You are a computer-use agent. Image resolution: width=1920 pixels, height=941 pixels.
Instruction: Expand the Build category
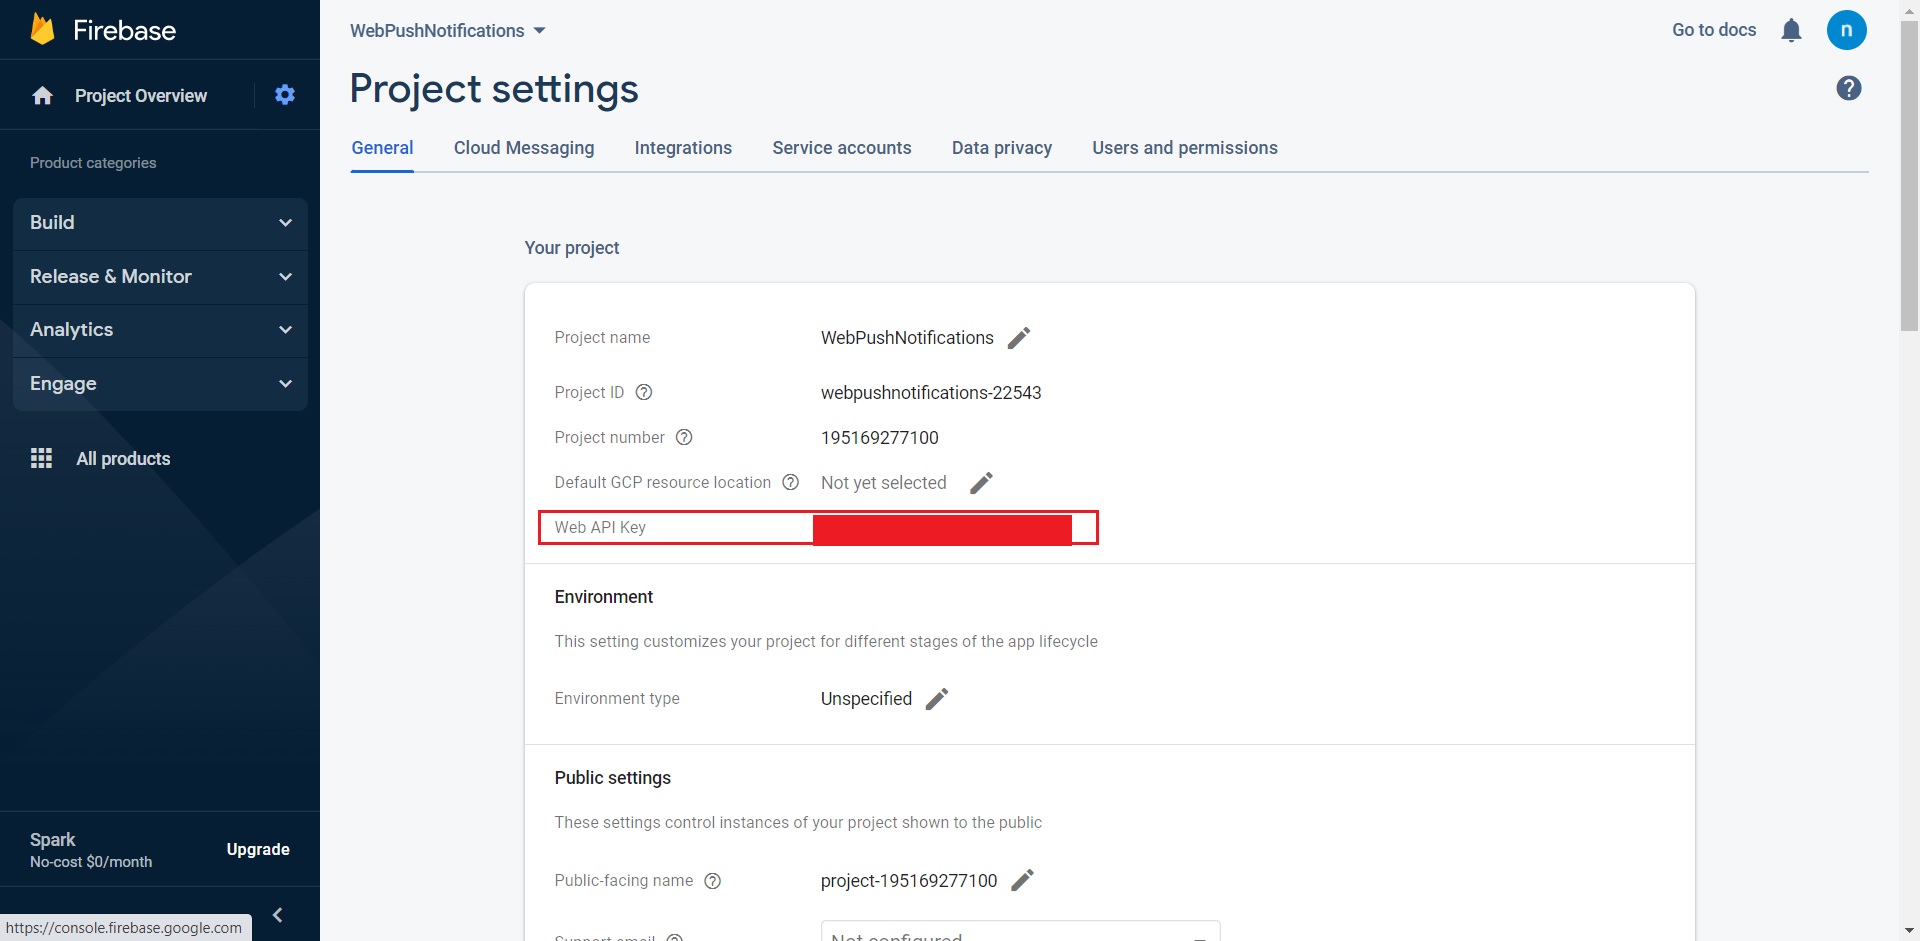pos(160,223)
